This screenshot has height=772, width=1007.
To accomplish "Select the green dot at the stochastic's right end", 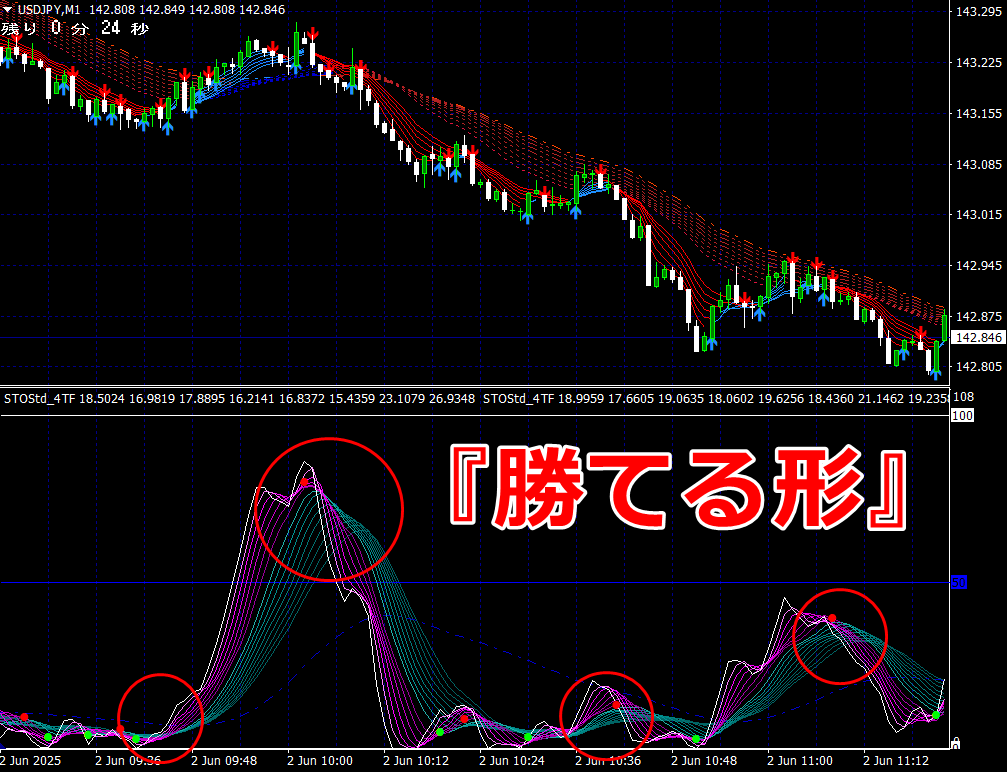I will click(x=936, y=715).
